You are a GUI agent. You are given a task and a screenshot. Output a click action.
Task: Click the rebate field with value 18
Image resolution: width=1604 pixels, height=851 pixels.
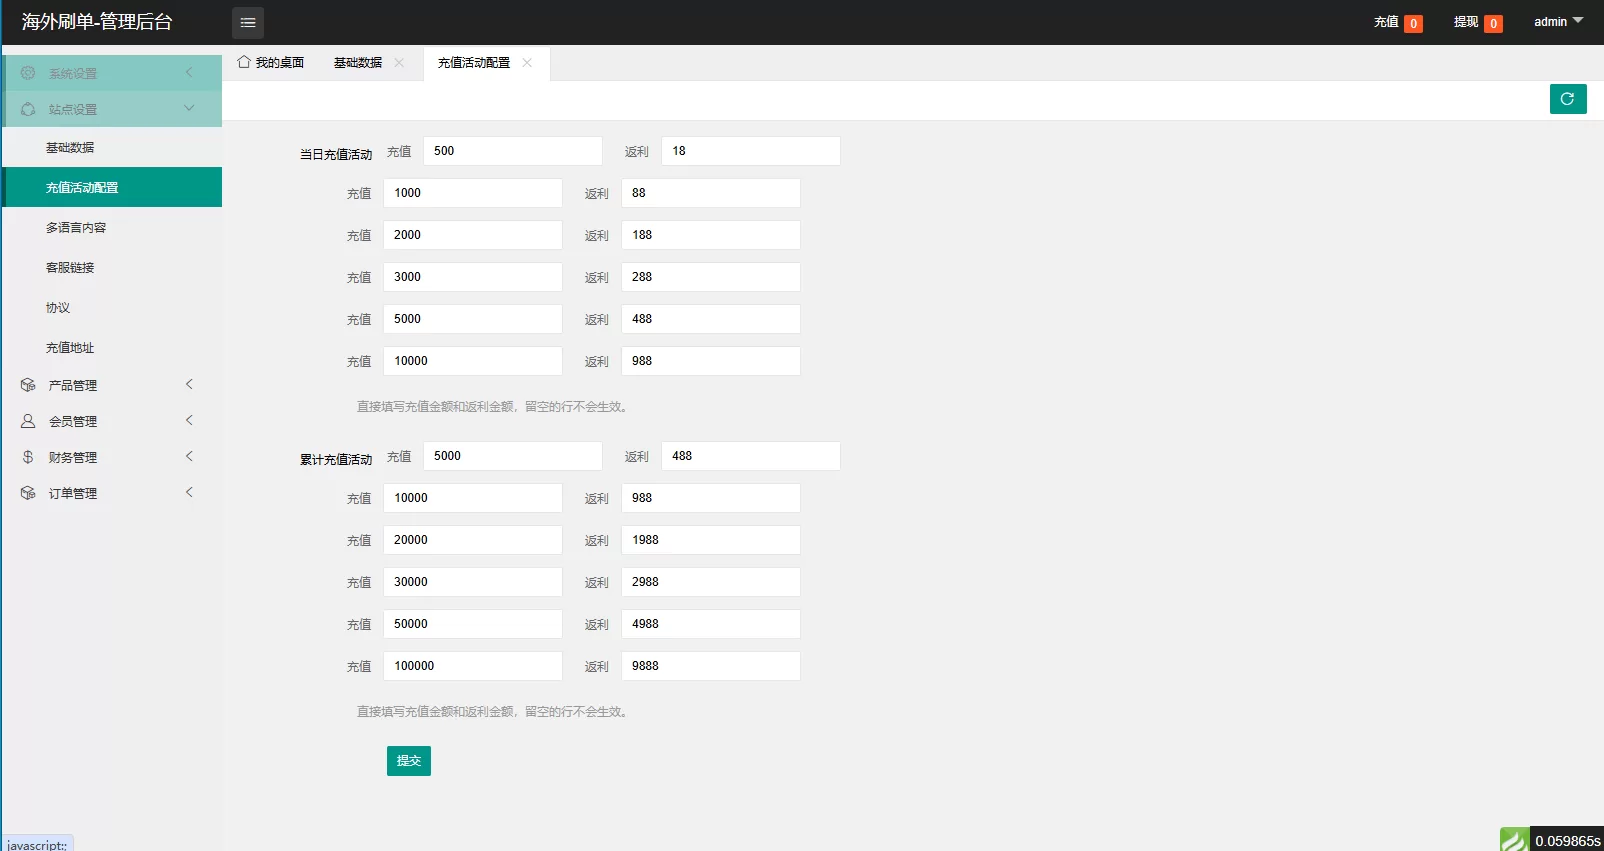click(x=751, y=151)
